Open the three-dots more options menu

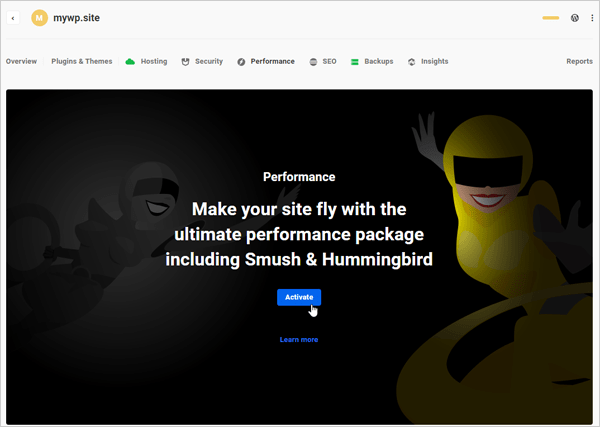(x=591, y=18)
